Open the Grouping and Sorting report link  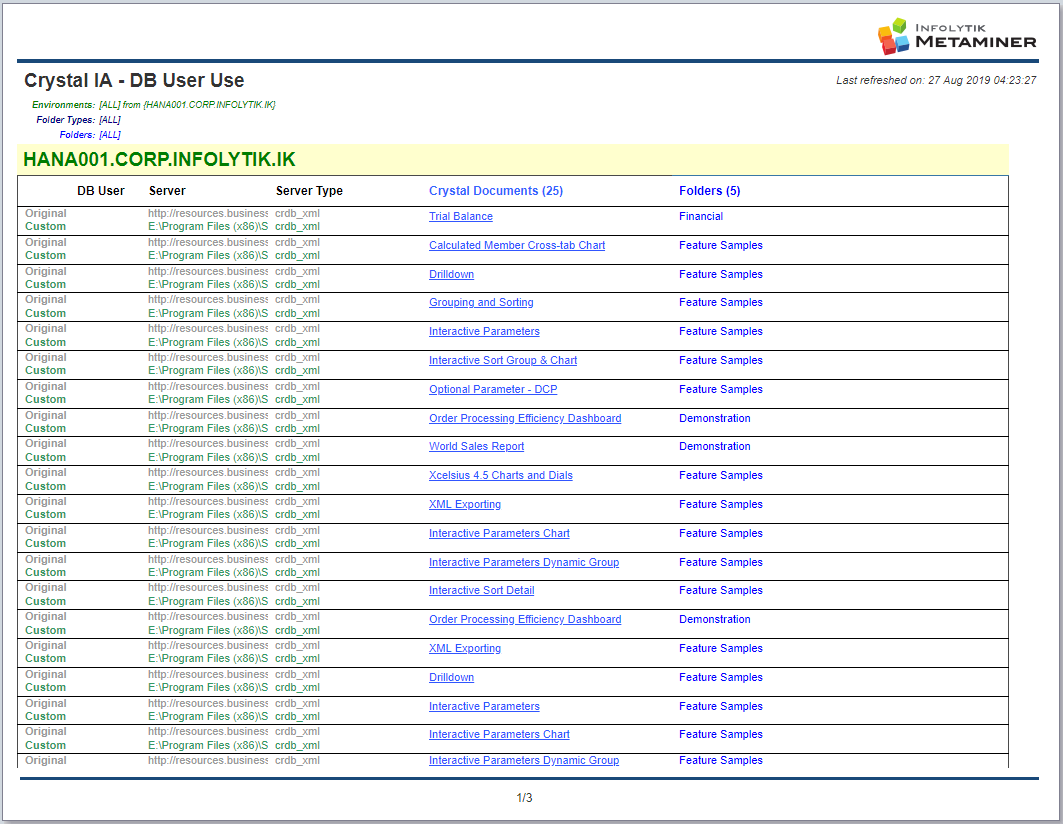481,302
